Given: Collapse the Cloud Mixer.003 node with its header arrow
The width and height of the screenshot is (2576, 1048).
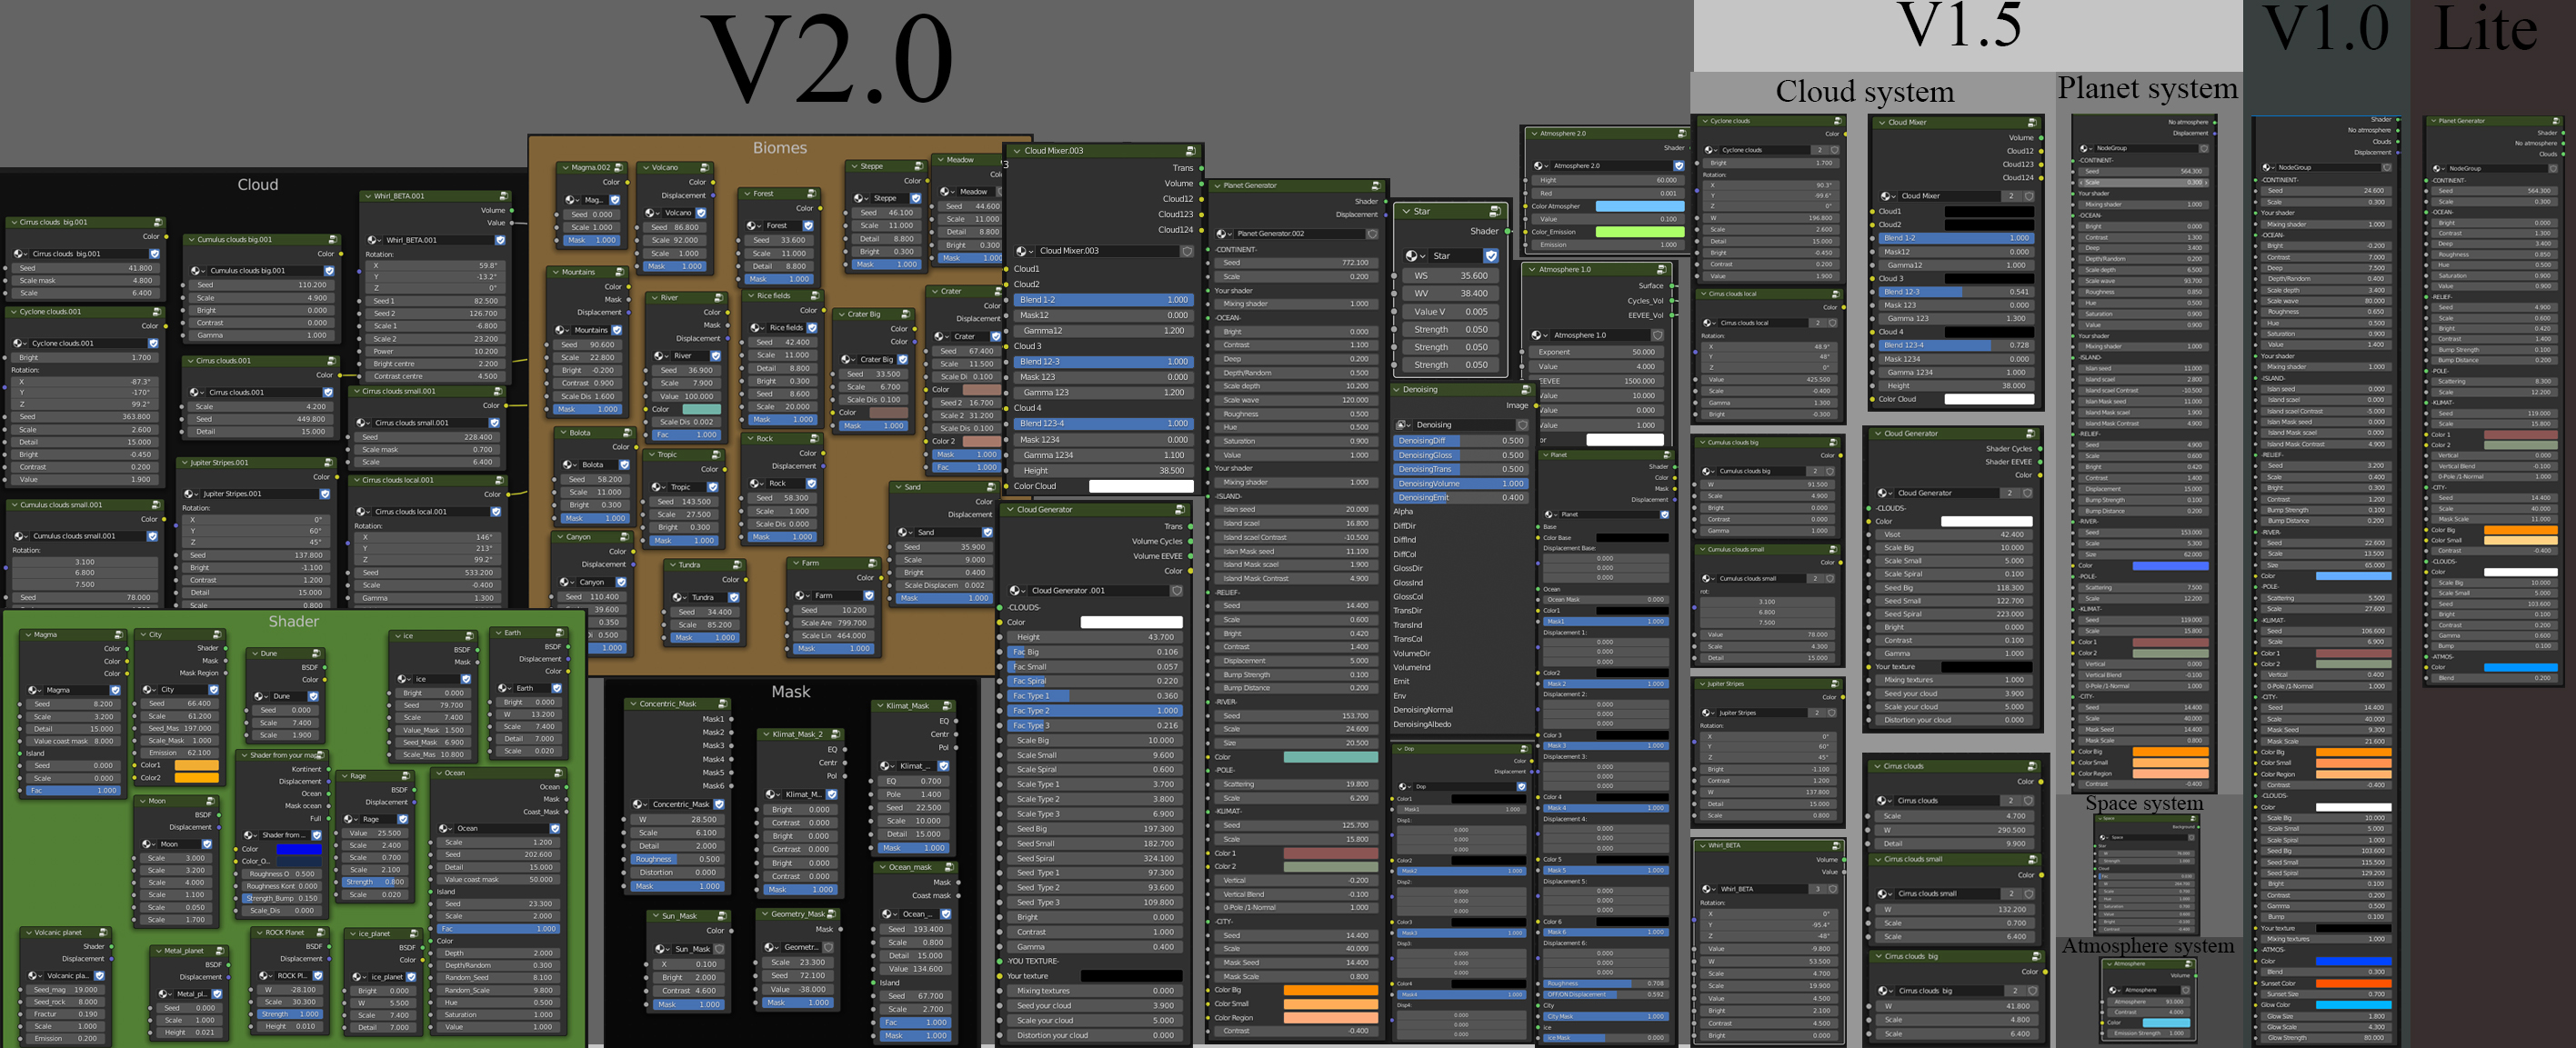Looking at the screenshot, I should click(x=1017, y=151).
